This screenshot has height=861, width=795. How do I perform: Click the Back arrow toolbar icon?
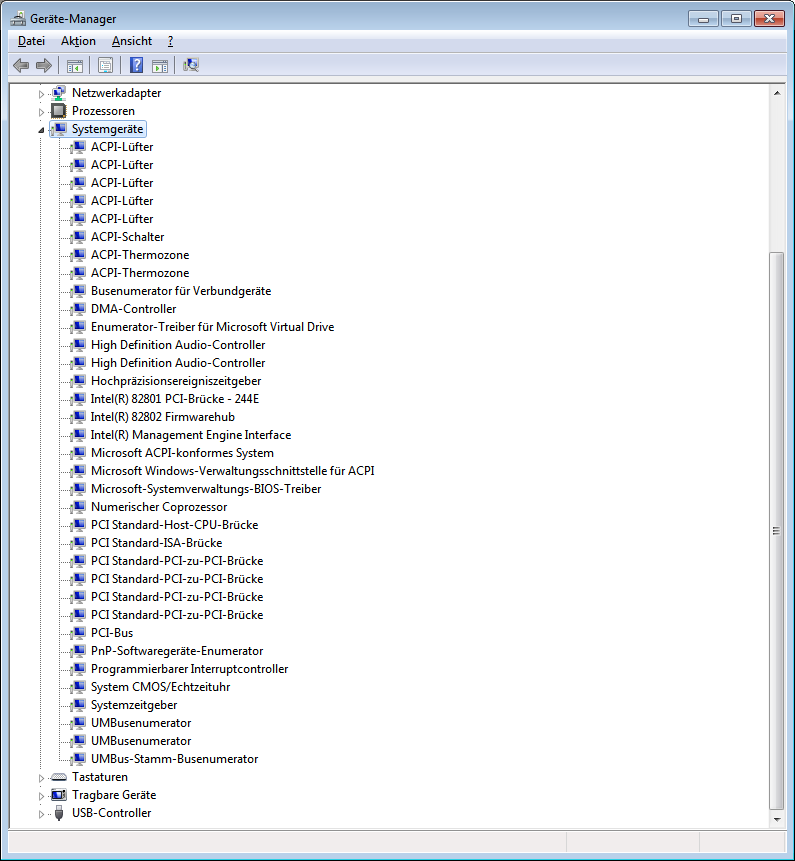(21, 65)
